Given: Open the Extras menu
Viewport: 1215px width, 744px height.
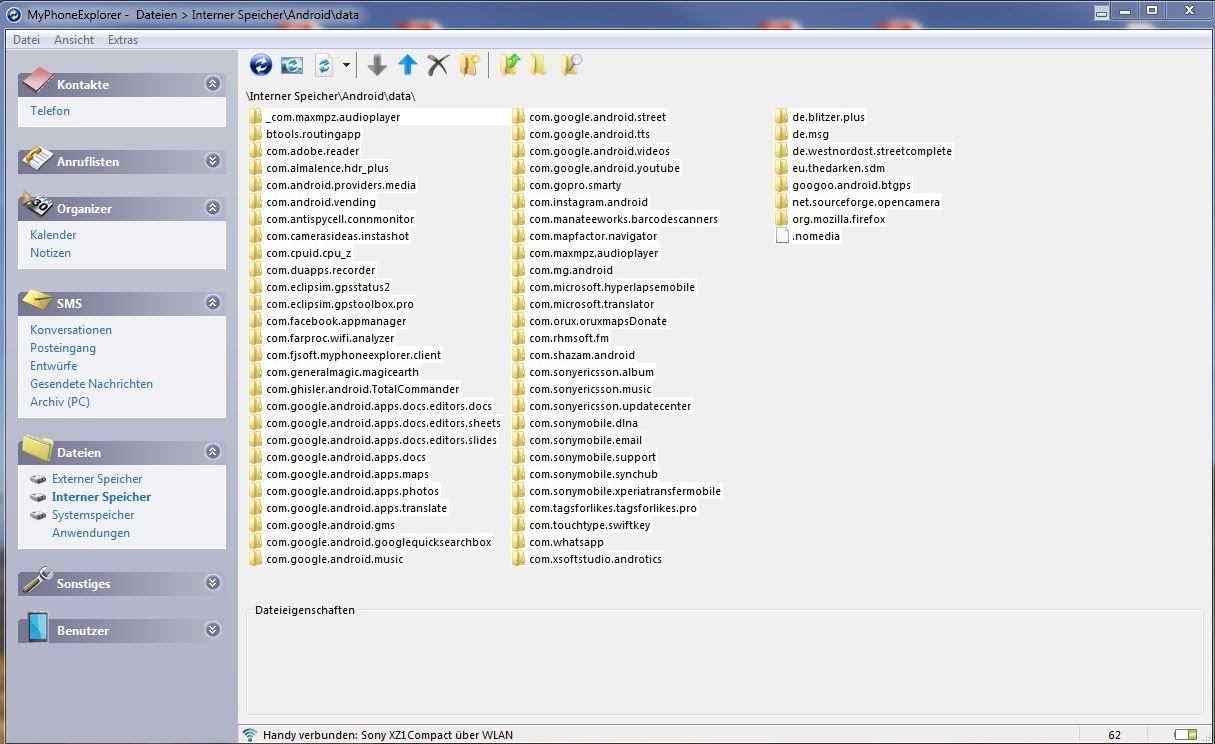Looking at the screenshot, I should (123, 40).
